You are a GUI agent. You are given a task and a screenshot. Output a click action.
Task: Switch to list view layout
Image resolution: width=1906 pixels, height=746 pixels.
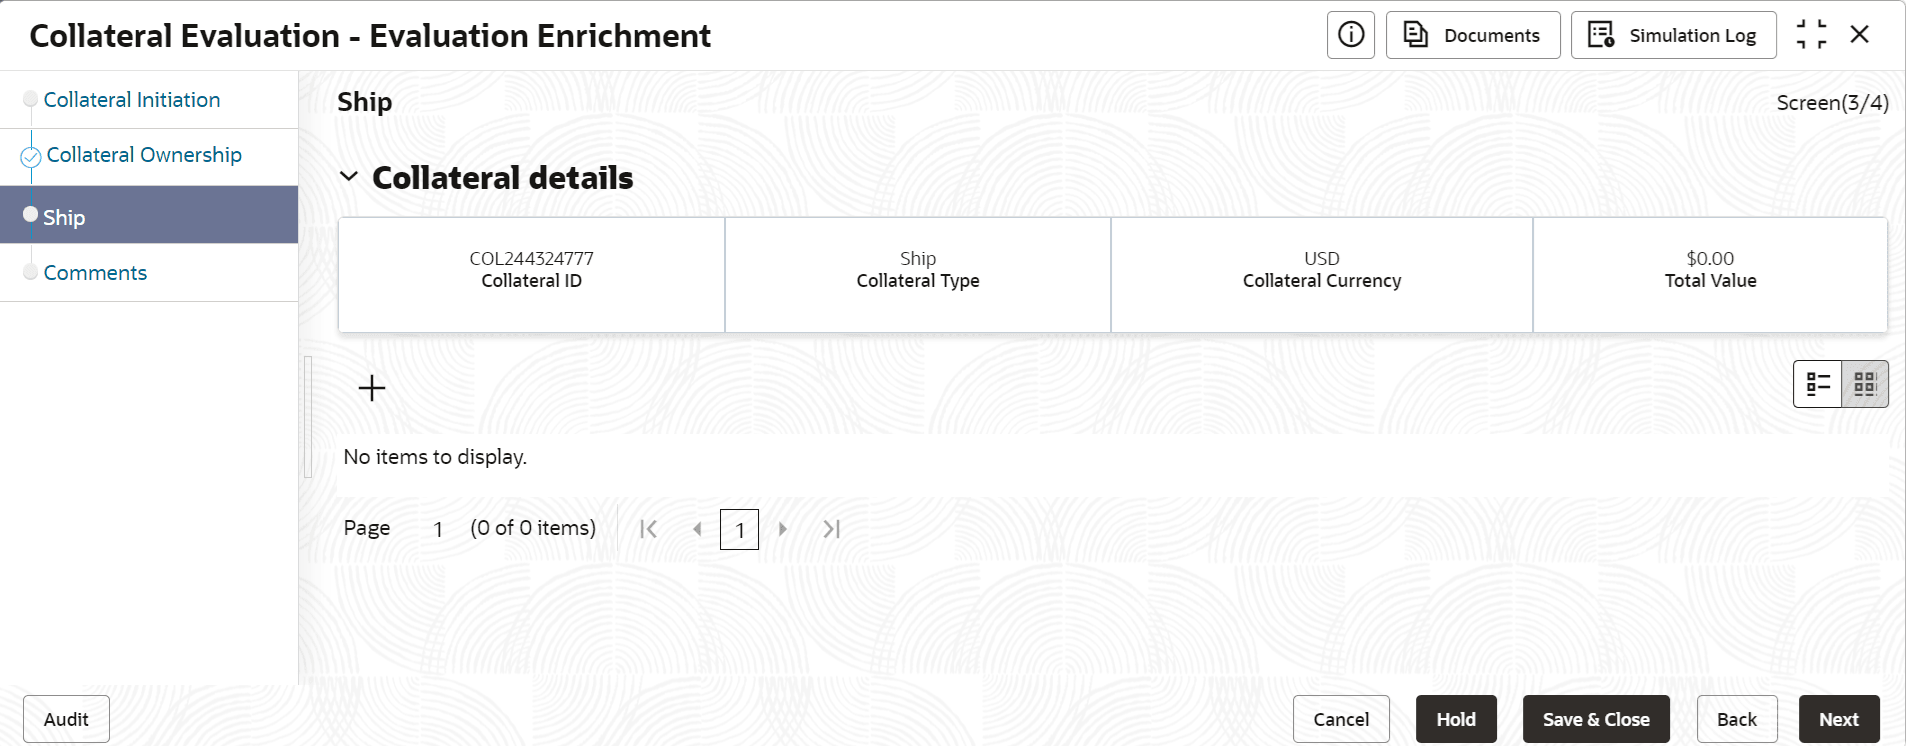pyautogui.click(x=1817, y=384)
